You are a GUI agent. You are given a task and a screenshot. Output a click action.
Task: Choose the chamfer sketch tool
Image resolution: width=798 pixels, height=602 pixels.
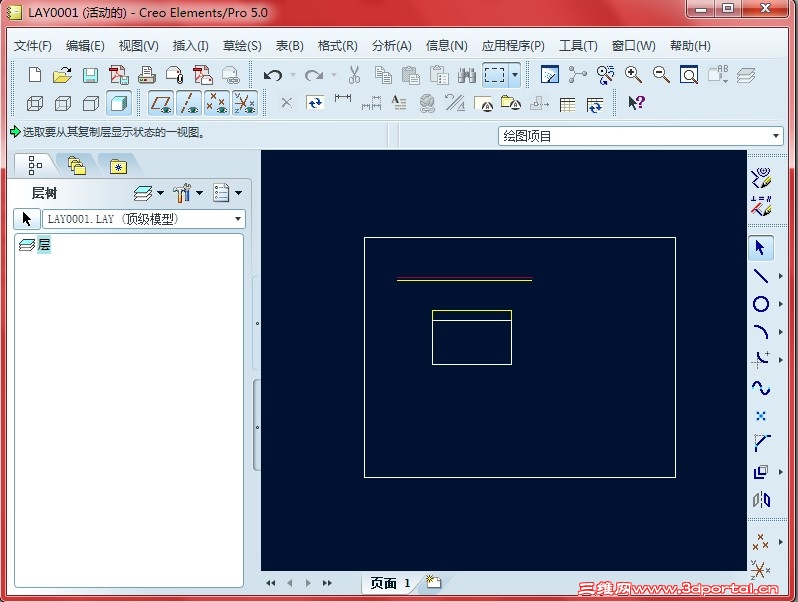761,443
